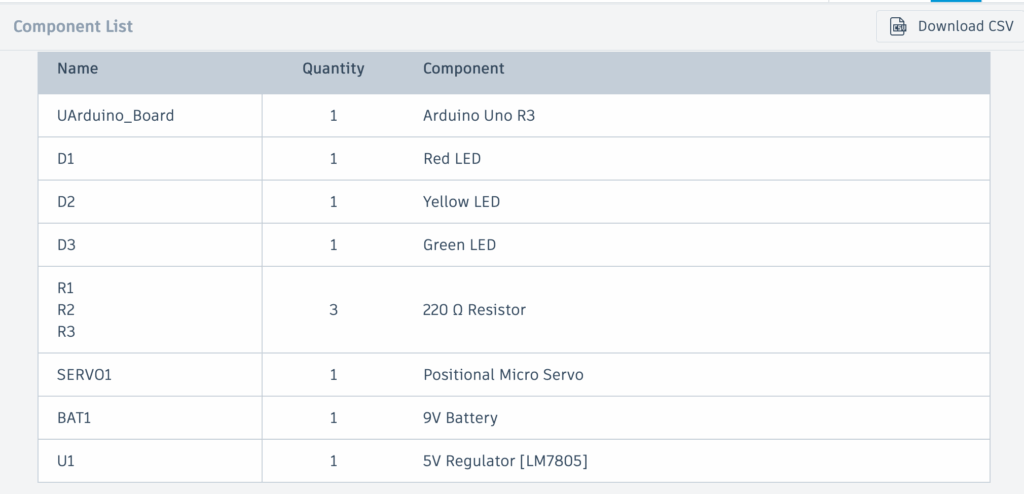1024x494 pixels.
Task: Click the Quantity column header
Action: (x=333, y=69)
